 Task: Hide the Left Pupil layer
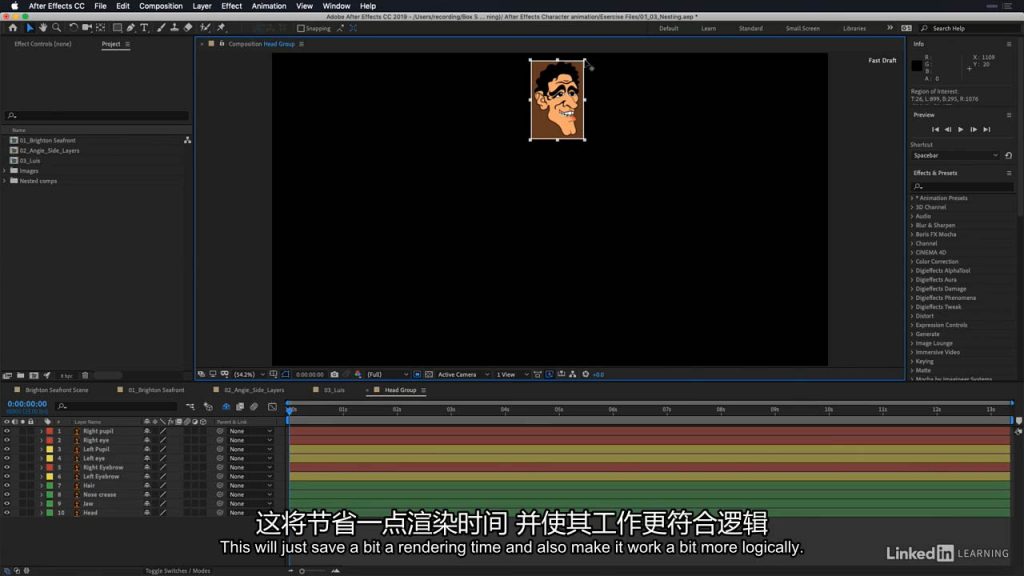coord(7,449)
